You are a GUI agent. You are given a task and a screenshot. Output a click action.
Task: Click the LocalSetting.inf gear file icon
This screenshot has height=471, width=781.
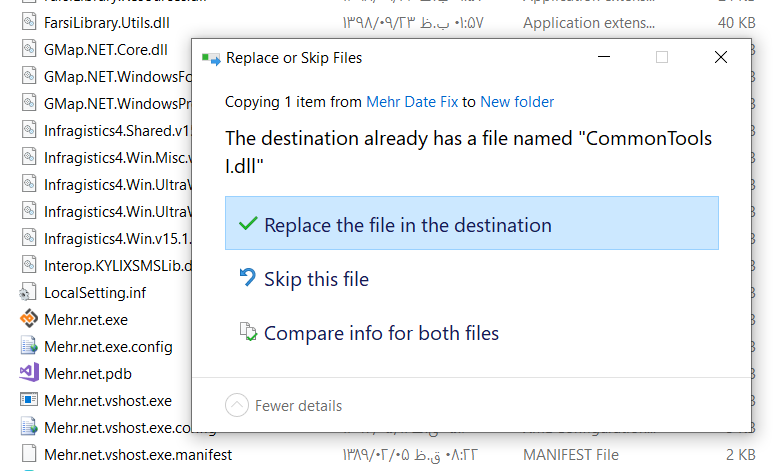point(28,293)
